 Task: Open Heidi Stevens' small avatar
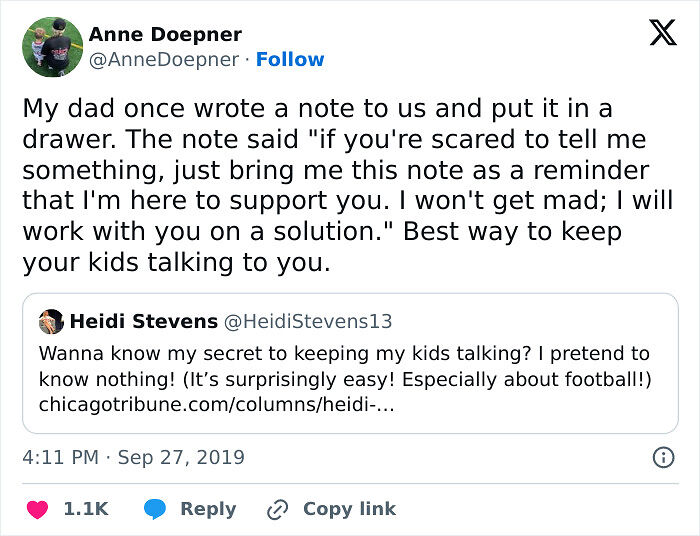tap(51, 322)
